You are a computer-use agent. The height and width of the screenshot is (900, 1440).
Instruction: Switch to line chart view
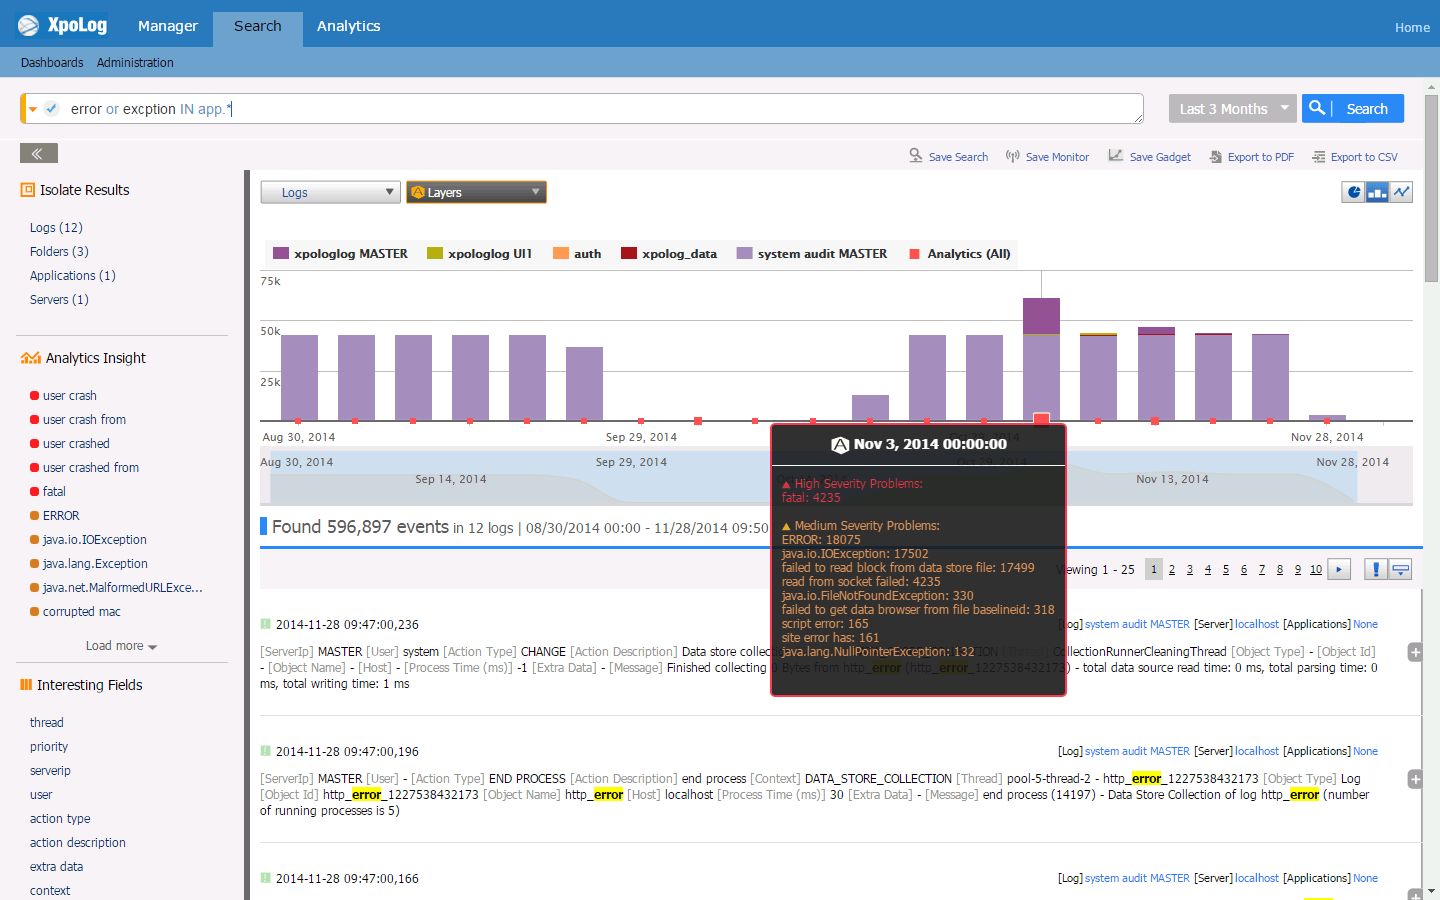tap(1400, 191)
